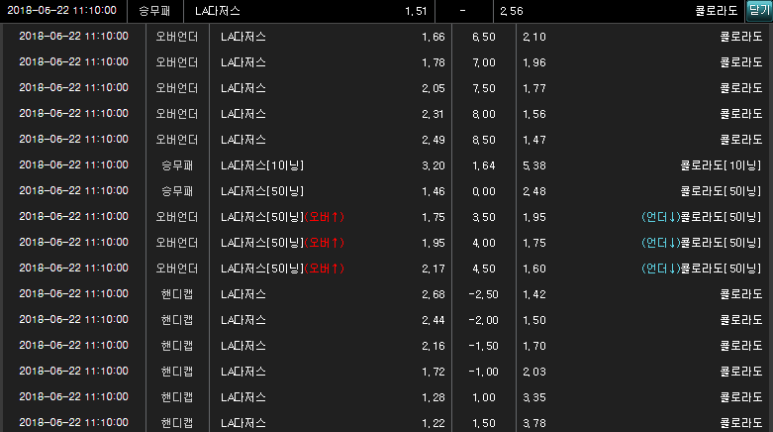
Task: Click the 핸디캡 label in the -2.50 row
Action: coord(177,294)
